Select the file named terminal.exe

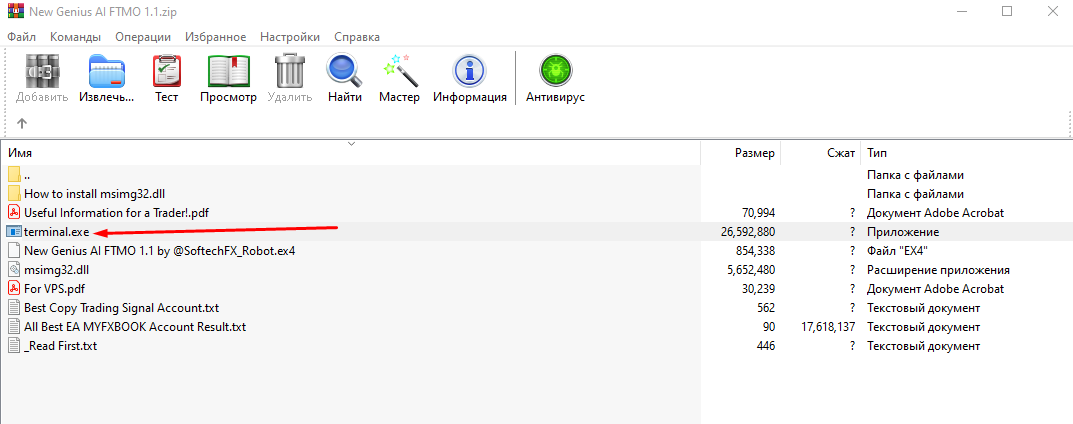[57, 232]
